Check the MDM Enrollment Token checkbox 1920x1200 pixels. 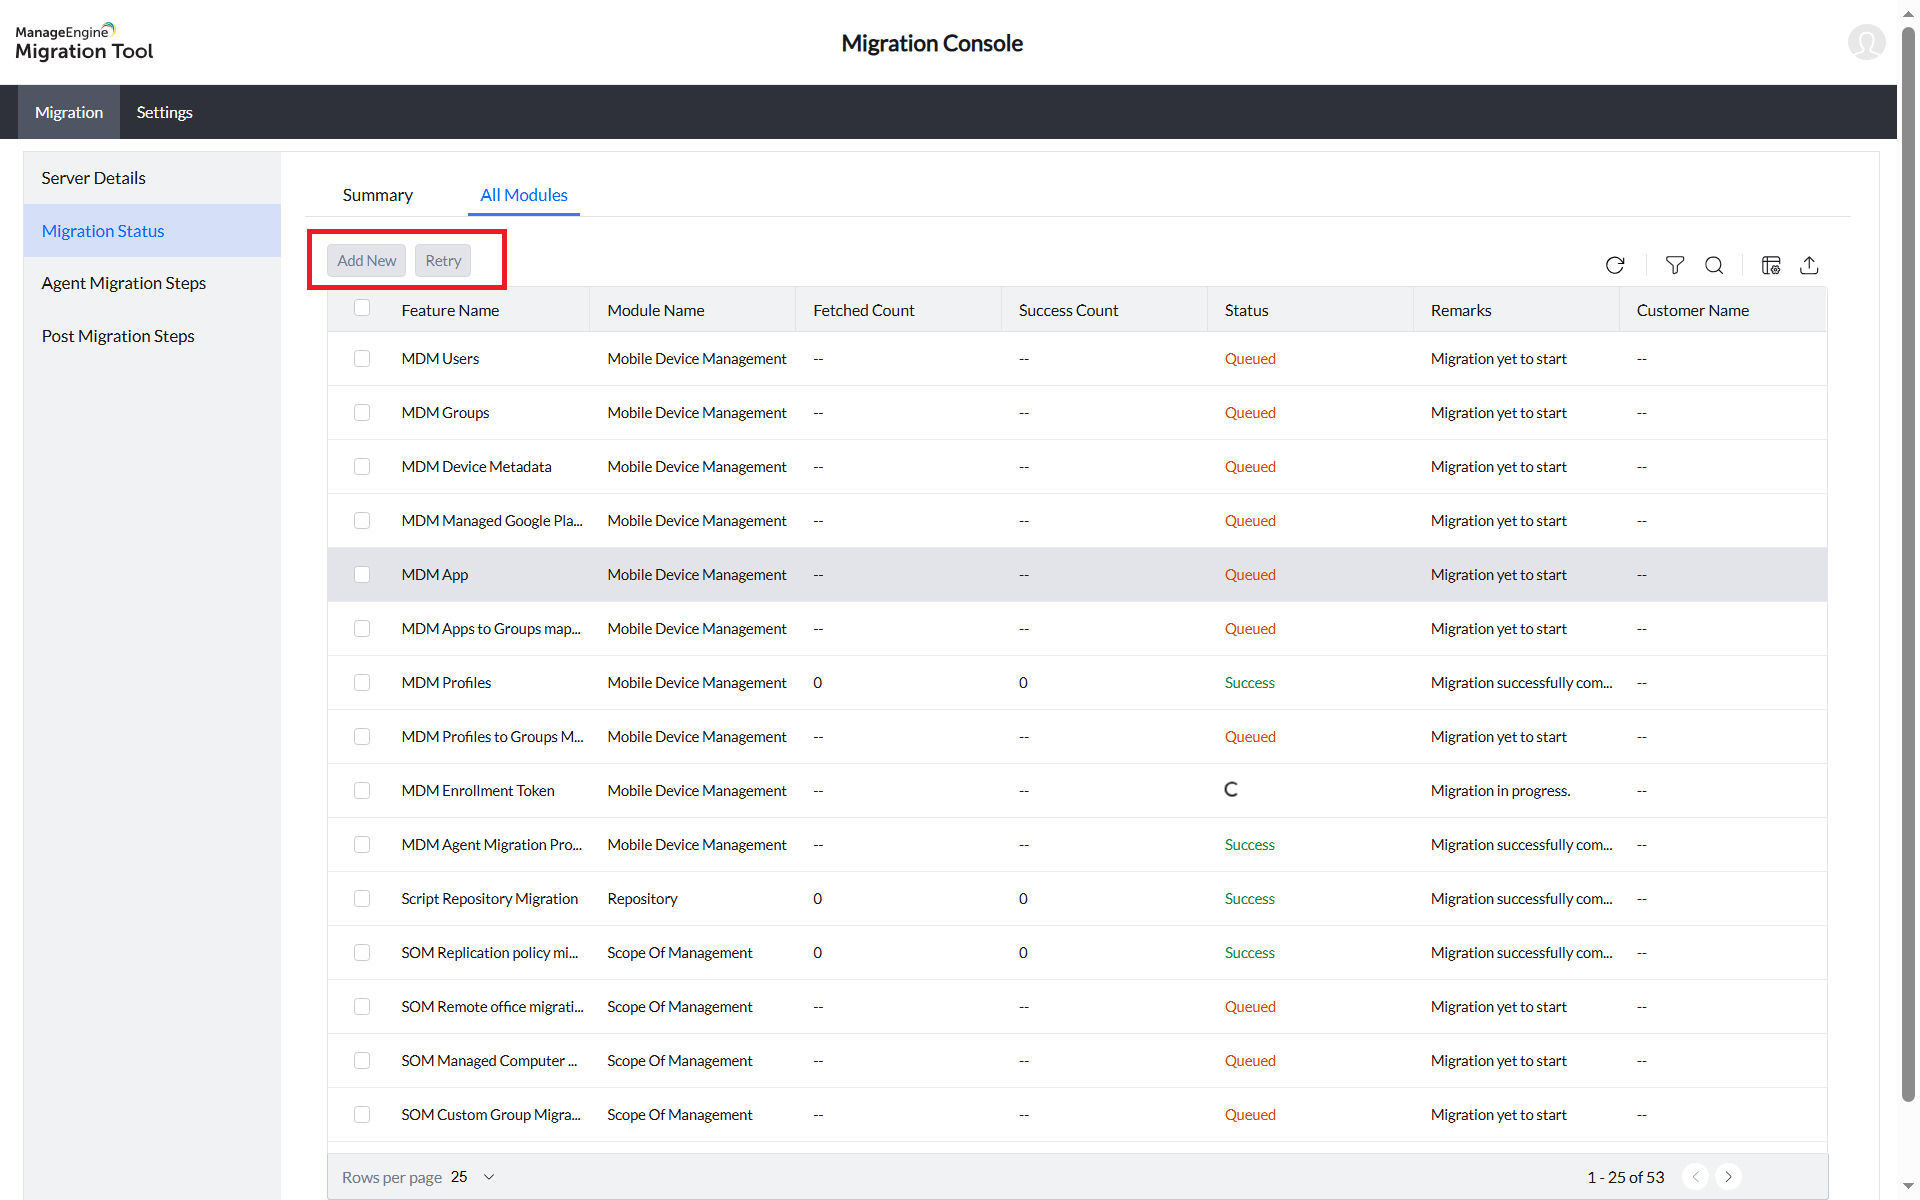[362, 791]
